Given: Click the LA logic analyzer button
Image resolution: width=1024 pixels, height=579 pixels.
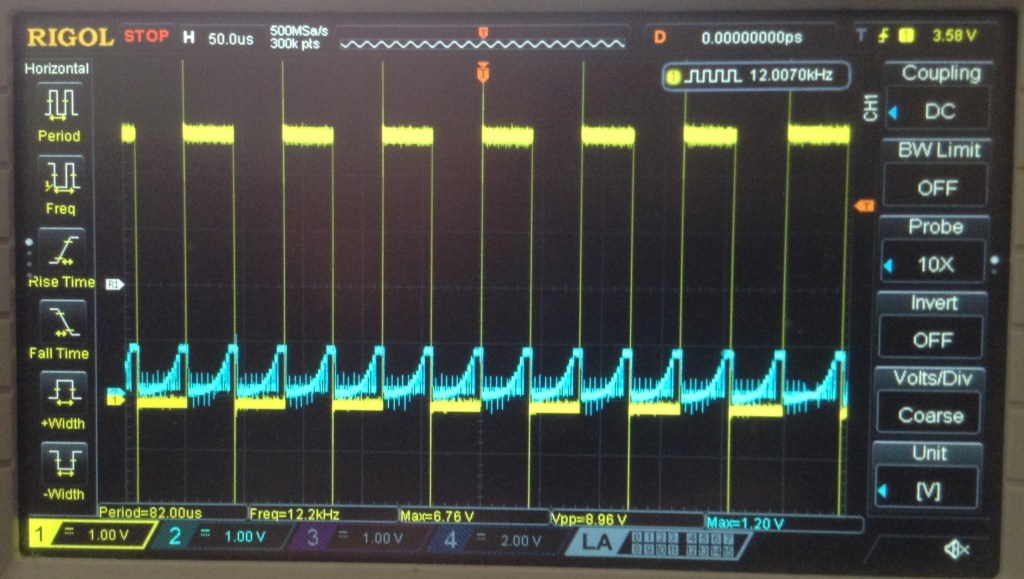Looking at the screenshot, I should coord(598,543).
